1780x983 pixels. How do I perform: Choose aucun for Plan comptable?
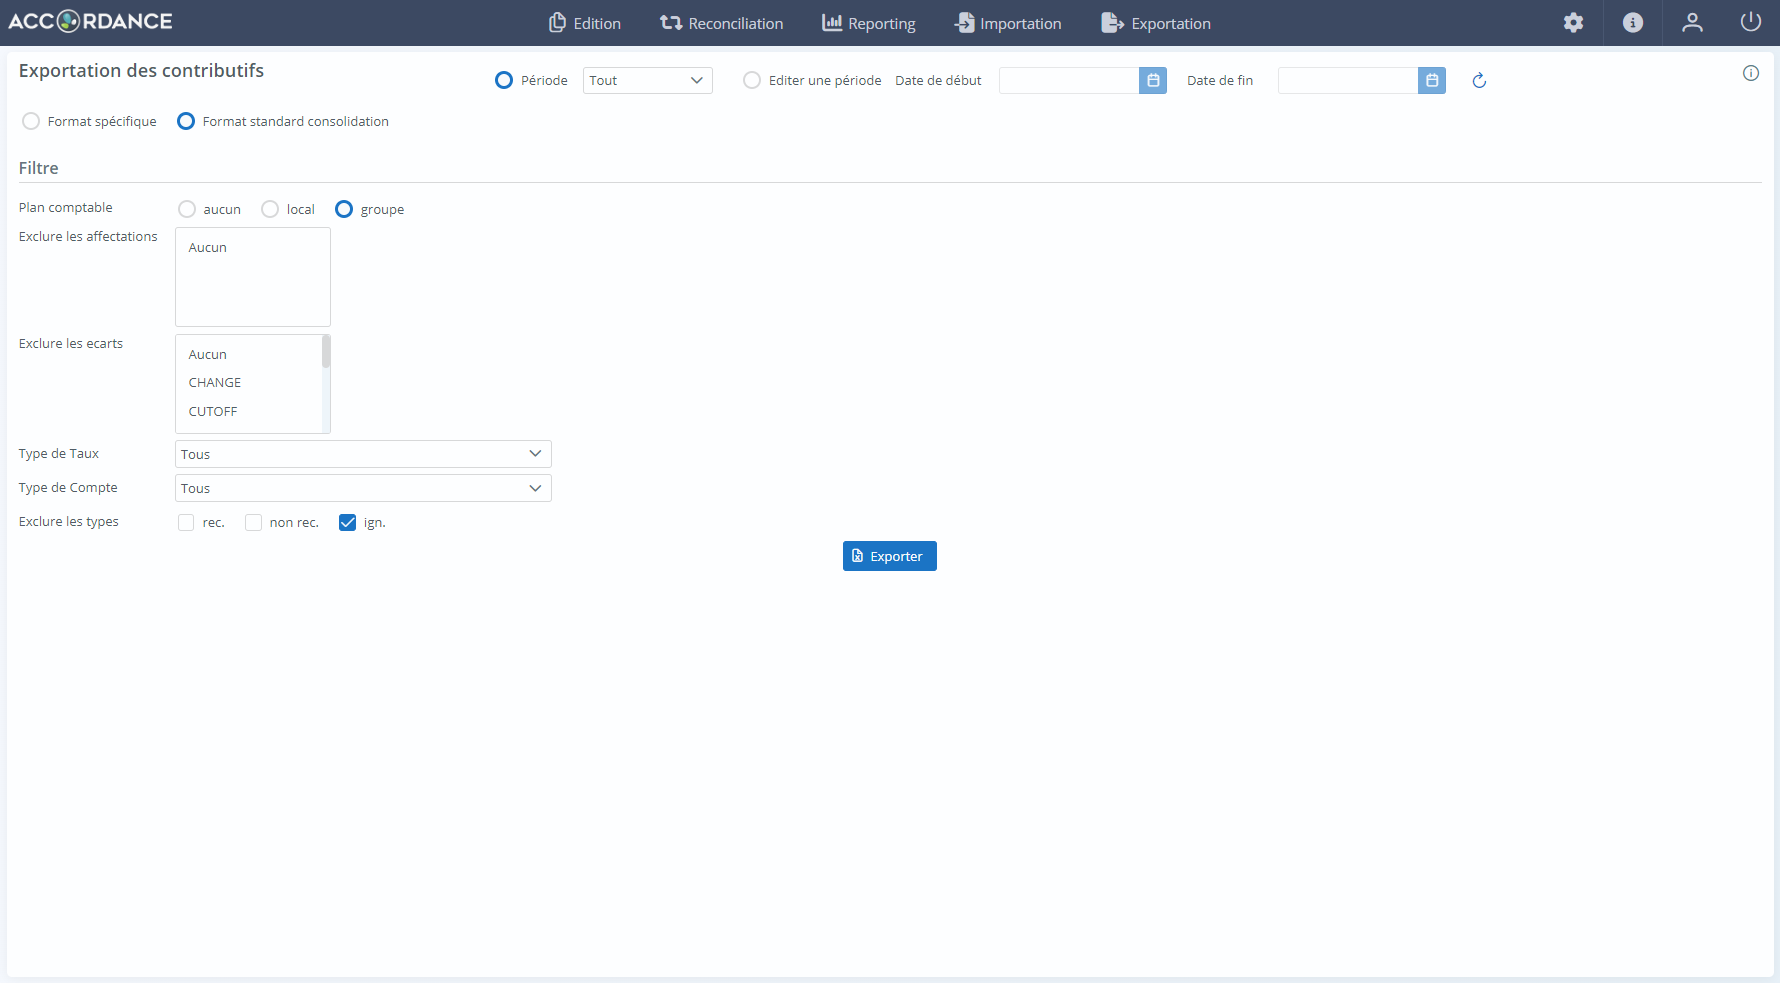click(x=187, y=209)
